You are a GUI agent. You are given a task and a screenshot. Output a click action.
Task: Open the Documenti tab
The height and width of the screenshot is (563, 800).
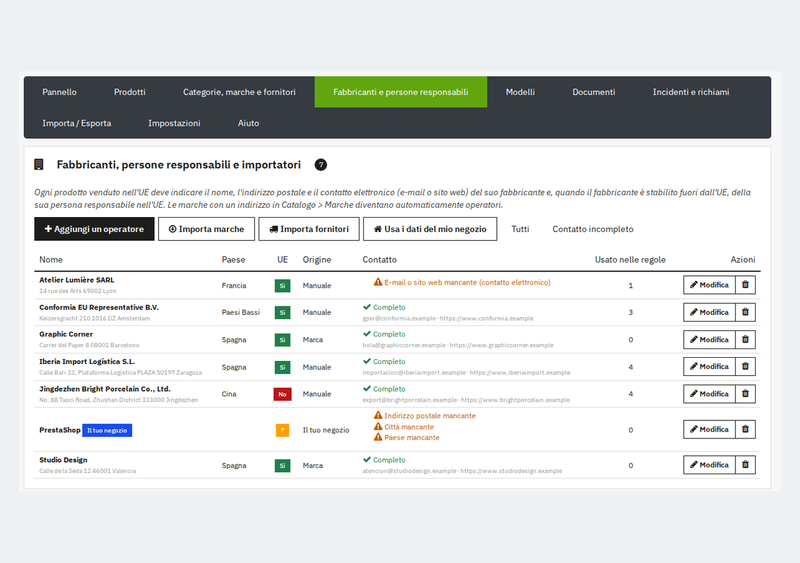pyautogui.click(x=593, y=92)
